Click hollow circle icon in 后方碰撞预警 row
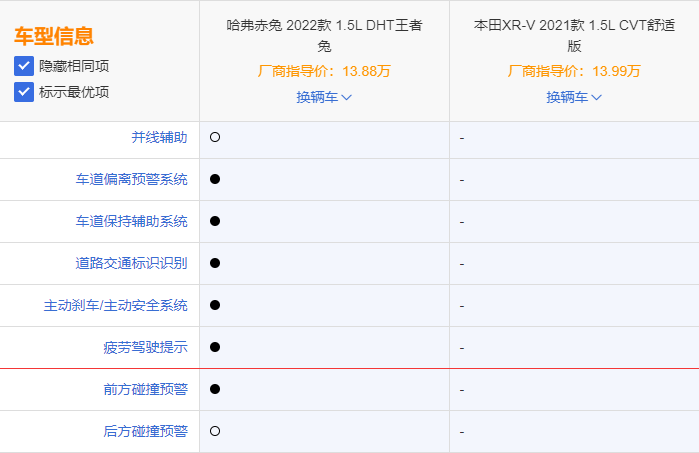This screenshot has width=699, height=453. point(215,431)
